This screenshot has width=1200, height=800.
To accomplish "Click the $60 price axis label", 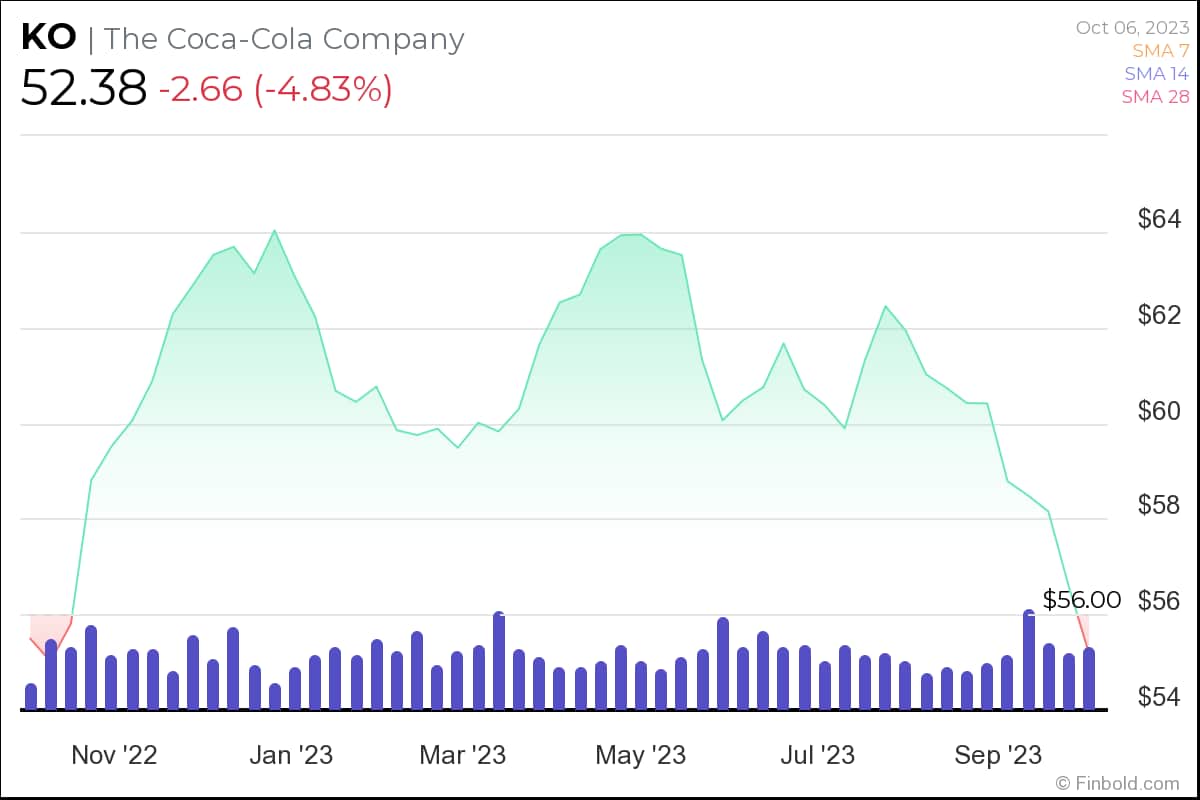I will click(x=1160, y=411).
